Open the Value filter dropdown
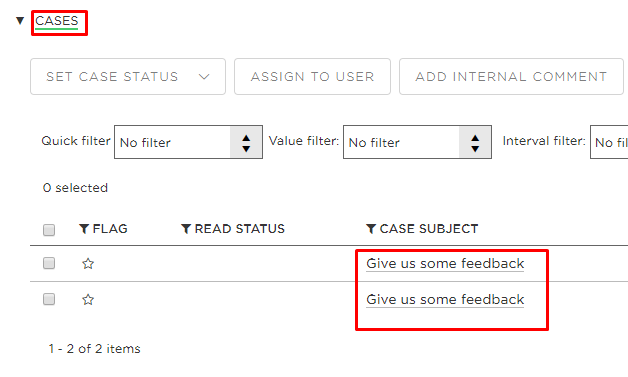This screenshot has width=628, height=377. 417,142
